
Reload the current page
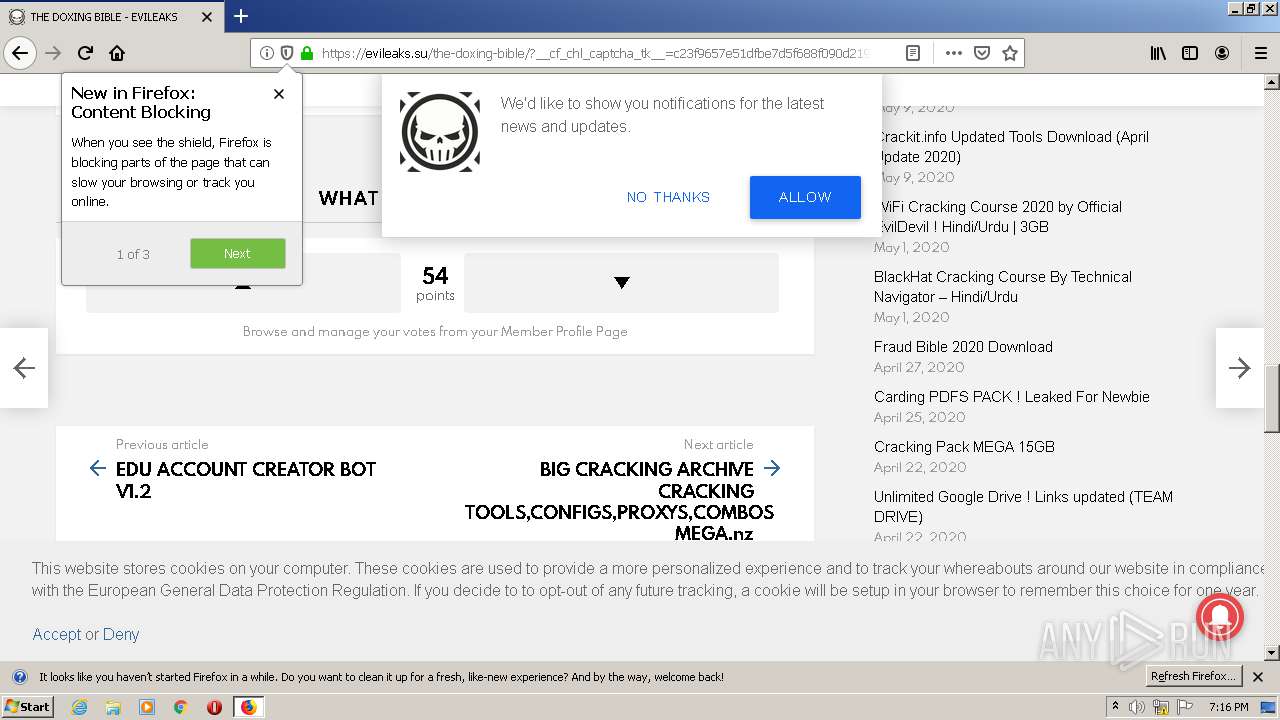pos(86,53)
